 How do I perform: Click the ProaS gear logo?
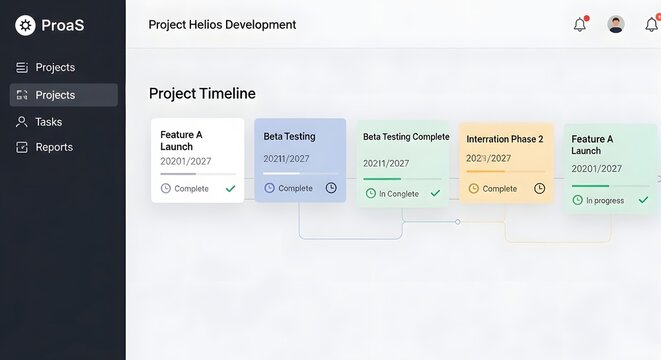point(25,25)
